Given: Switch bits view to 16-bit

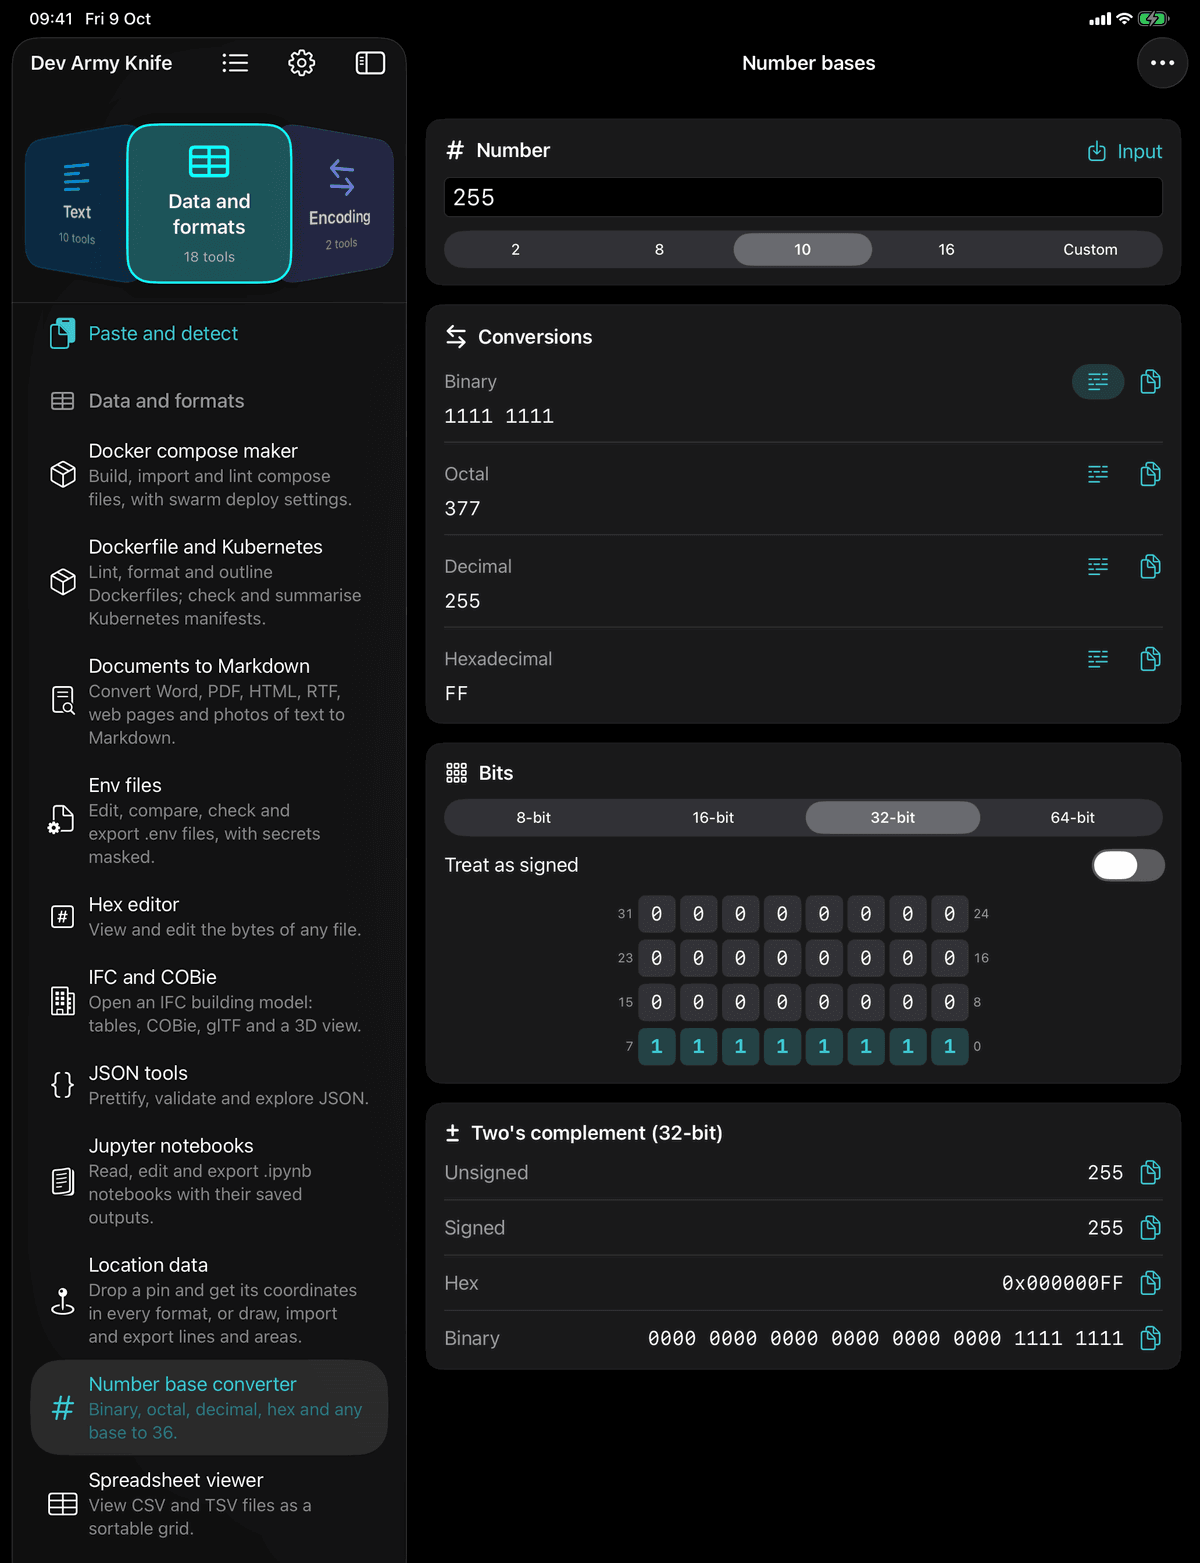Looking at the screenshot, I should point(713,817).
